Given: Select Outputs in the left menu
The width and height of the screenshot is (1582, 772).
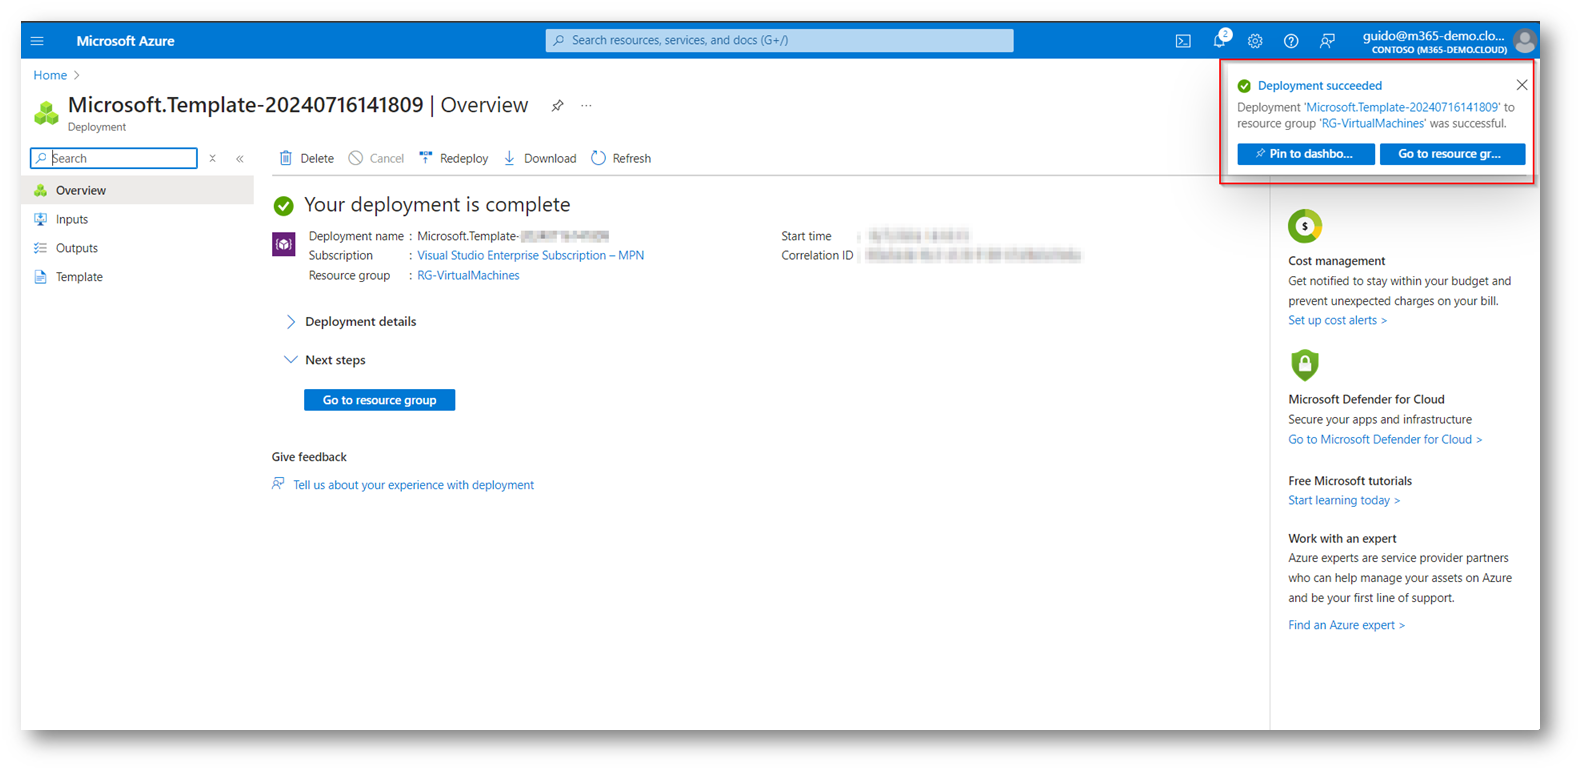Looking at the screenshot, I should point(138,248).
